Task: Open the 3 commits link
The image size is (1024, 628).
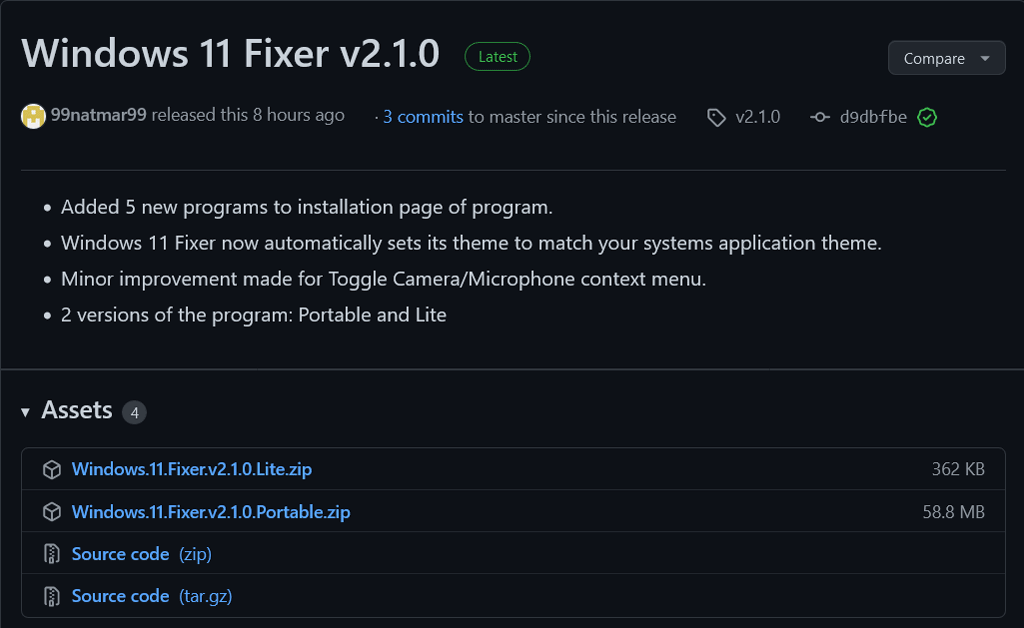Action: 423,117
